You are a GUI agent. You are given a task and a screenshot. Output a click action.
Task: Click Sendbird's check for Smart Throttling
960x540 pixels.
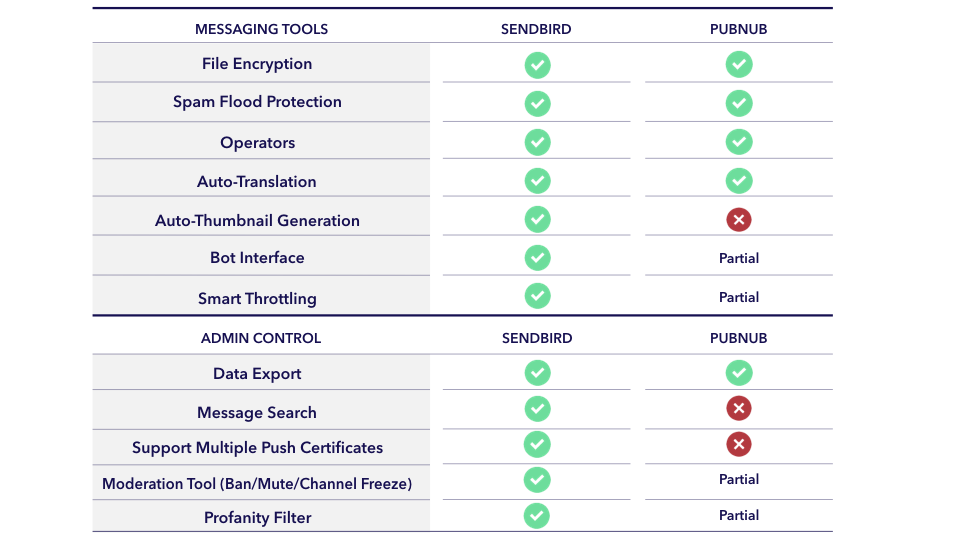[x=538, y=296]
